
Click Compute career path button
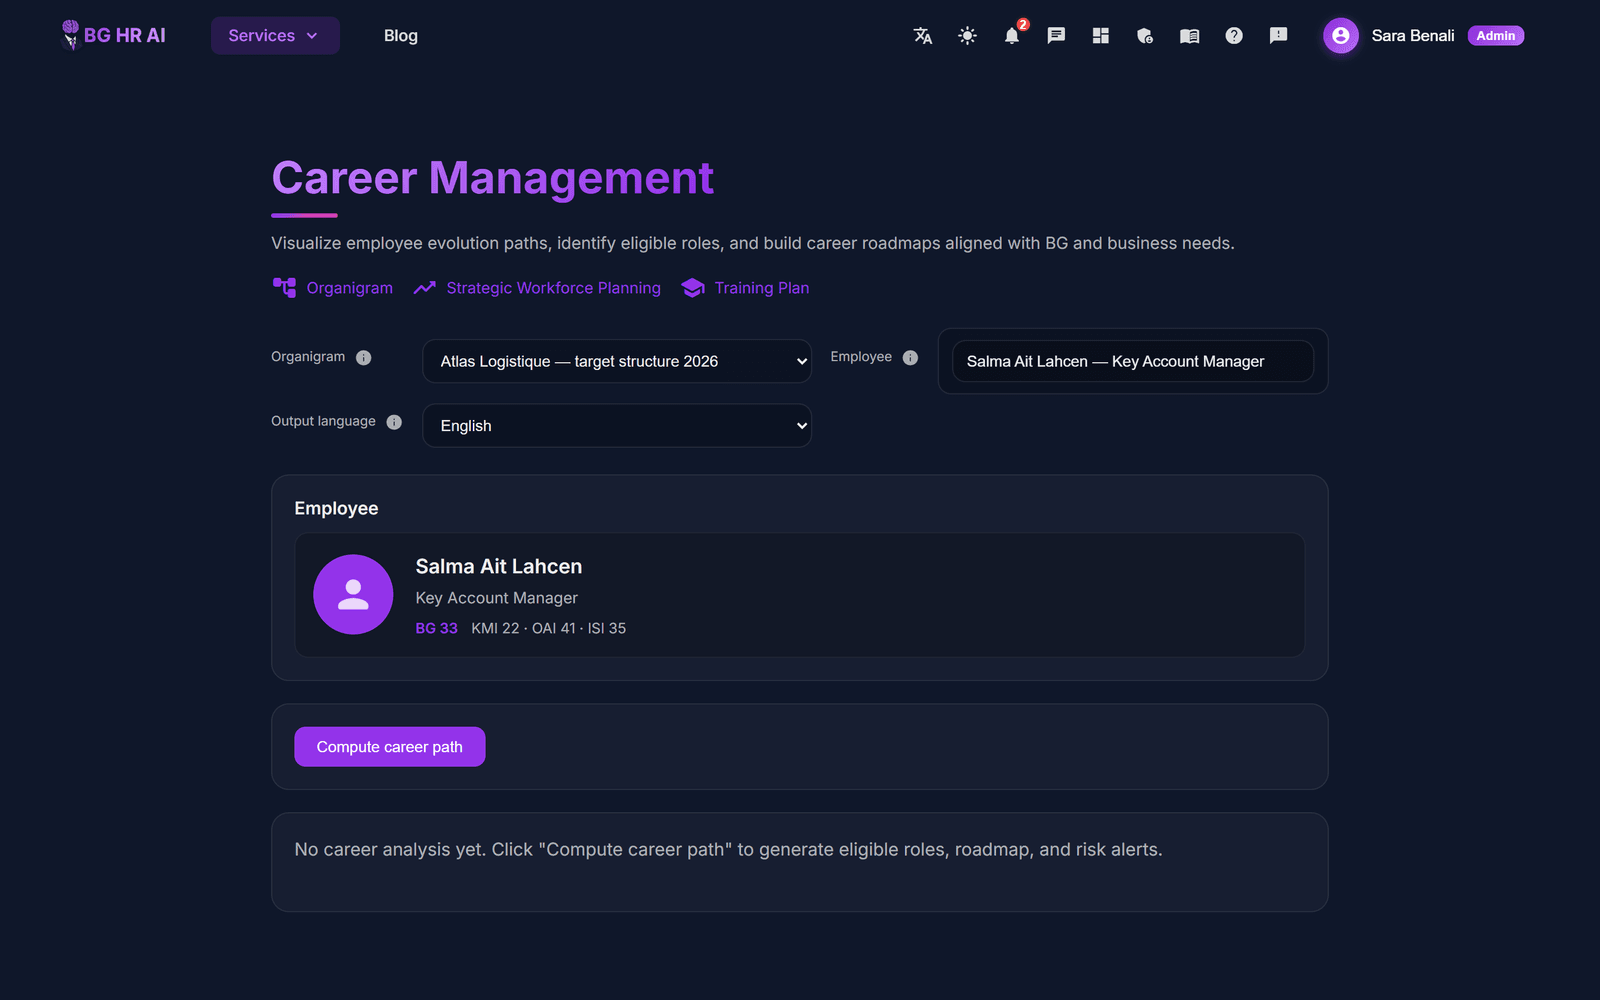point(390,747)
